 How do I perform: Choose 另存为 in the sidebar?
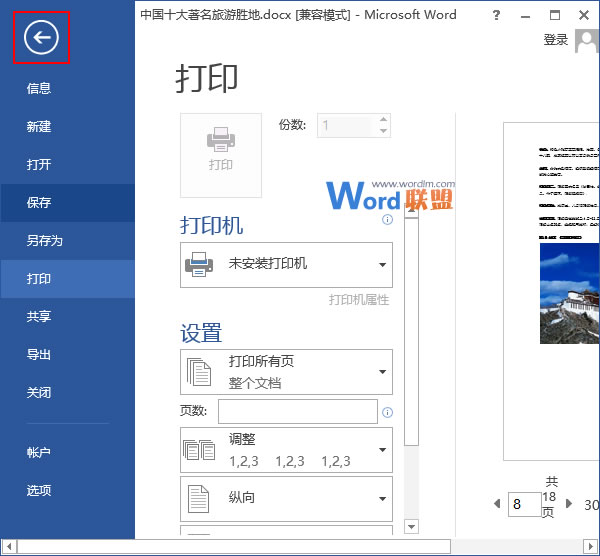(44, 240)
